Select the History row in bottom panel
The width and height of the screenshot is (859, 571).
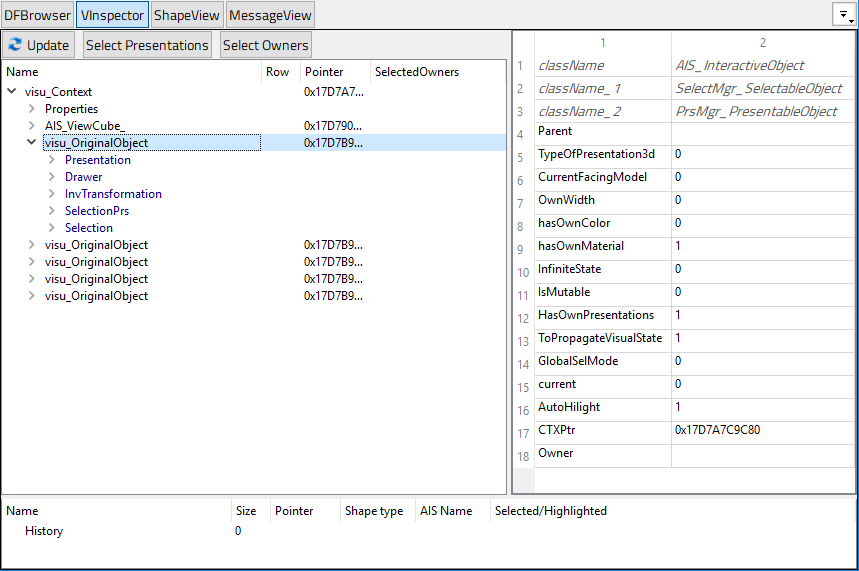(x=44, y=531)
